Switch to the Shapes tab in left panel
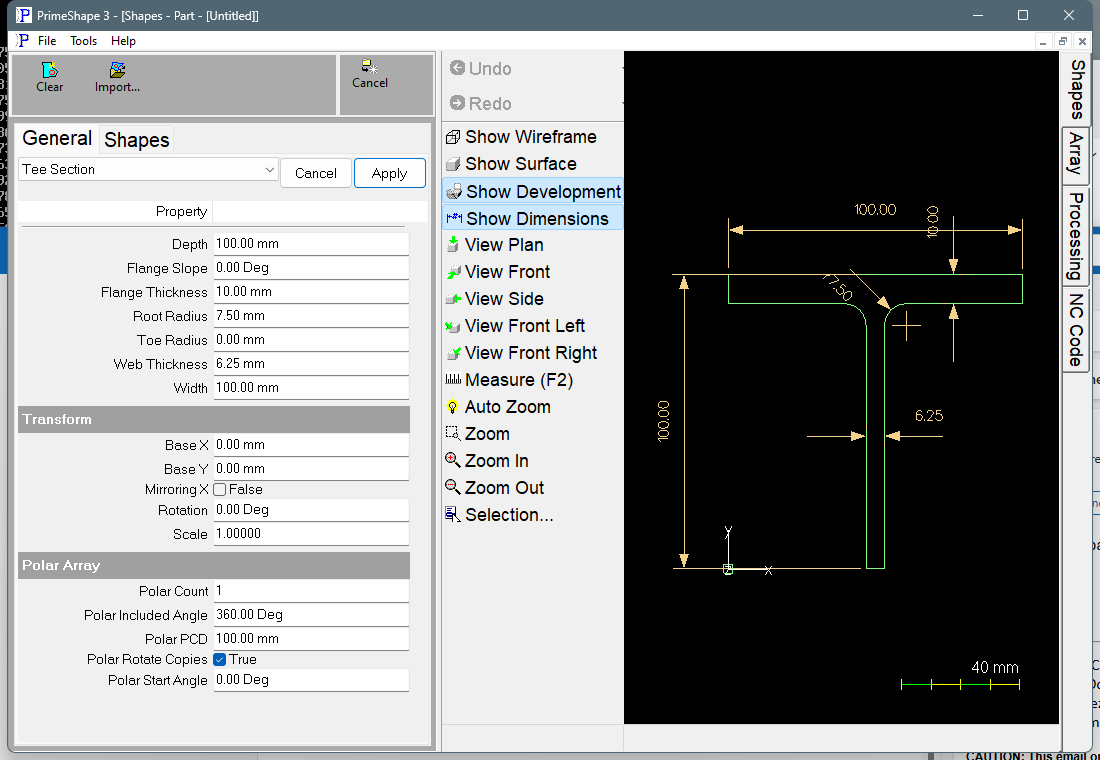Screen dimensions: 1100x760 click(136, 140)
